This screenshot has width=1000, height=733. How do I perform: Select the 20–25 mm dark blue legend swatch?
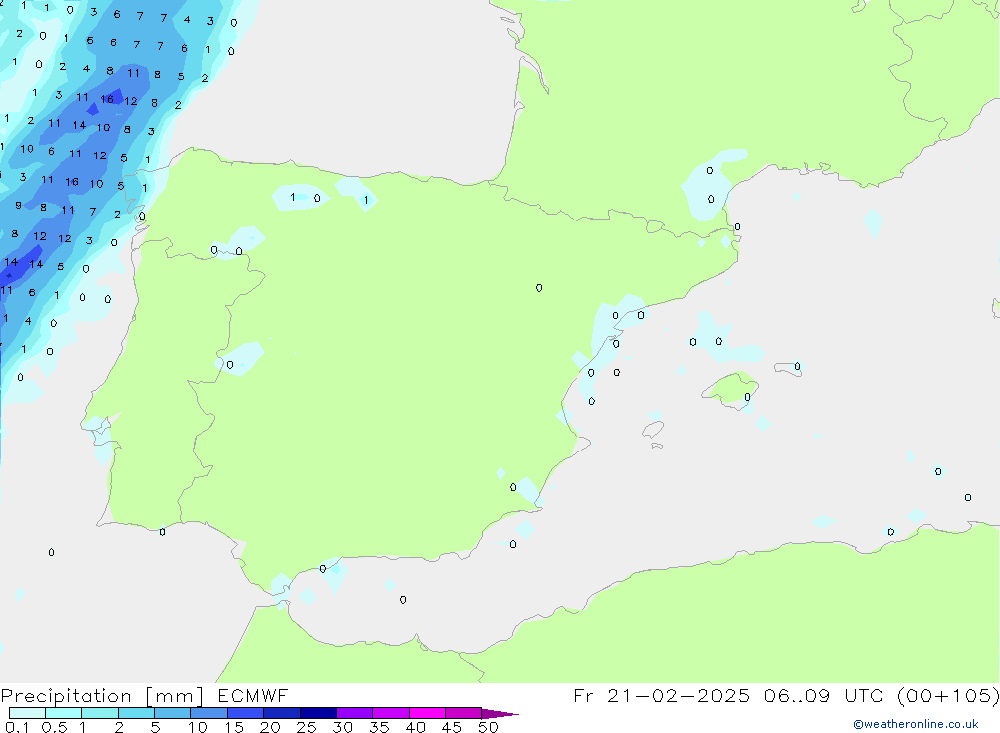(281, 713)
